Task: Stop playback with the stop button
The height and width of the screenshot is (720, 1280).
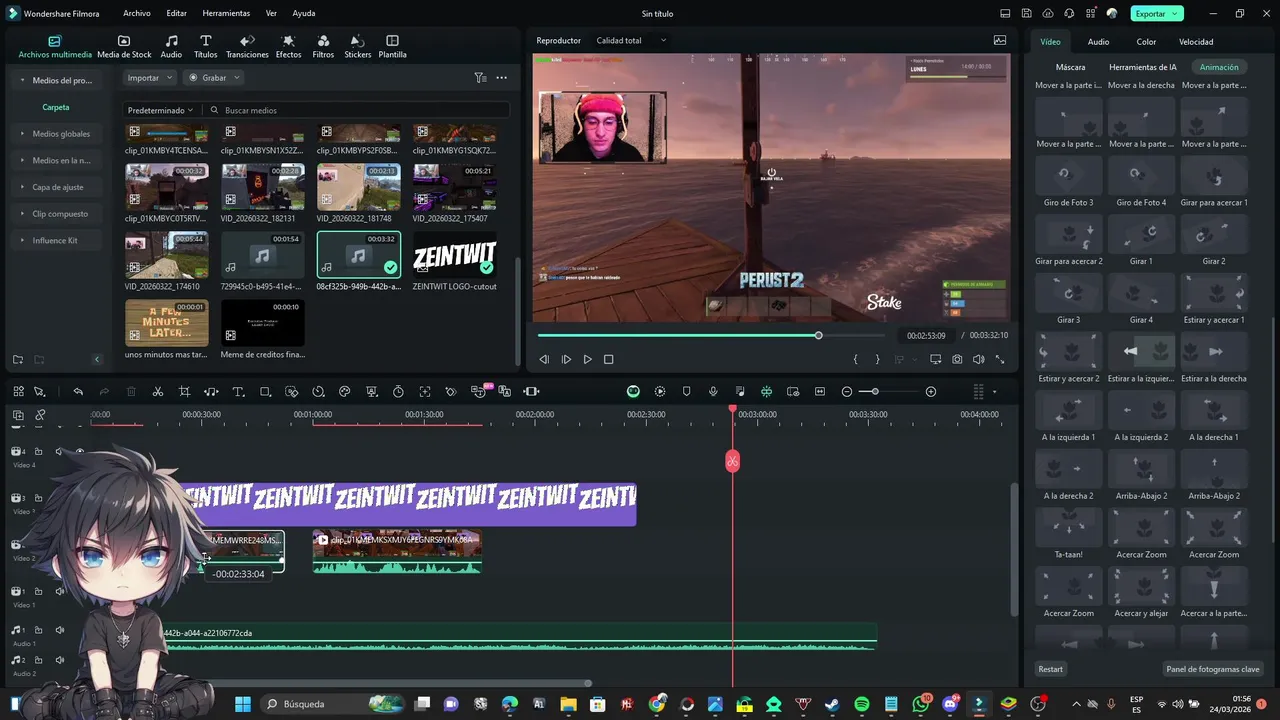Action: tap(608, 359)
